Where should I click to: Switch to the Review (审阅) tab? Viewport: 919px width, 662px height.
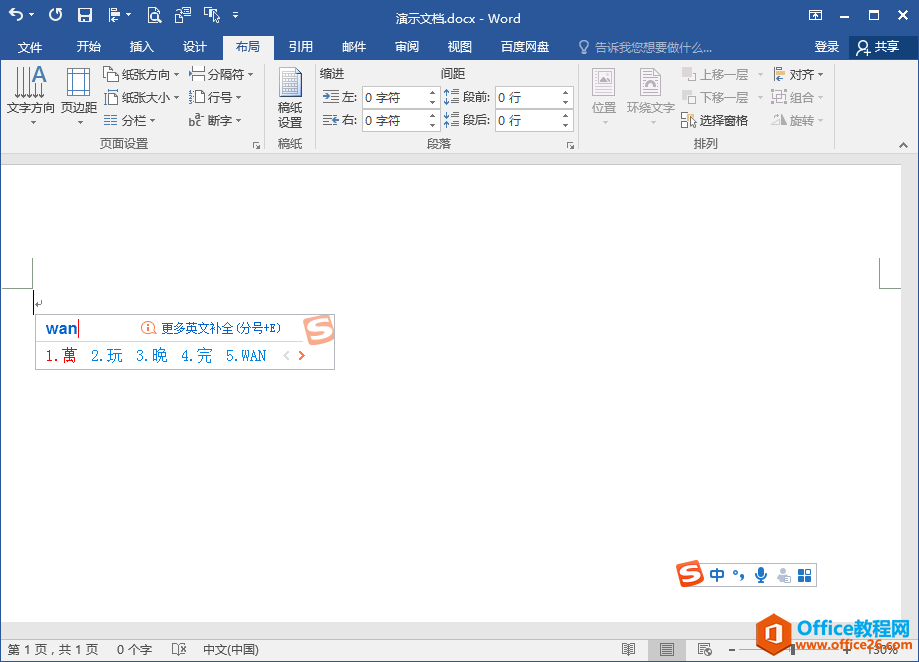click(x=407, y=47)
